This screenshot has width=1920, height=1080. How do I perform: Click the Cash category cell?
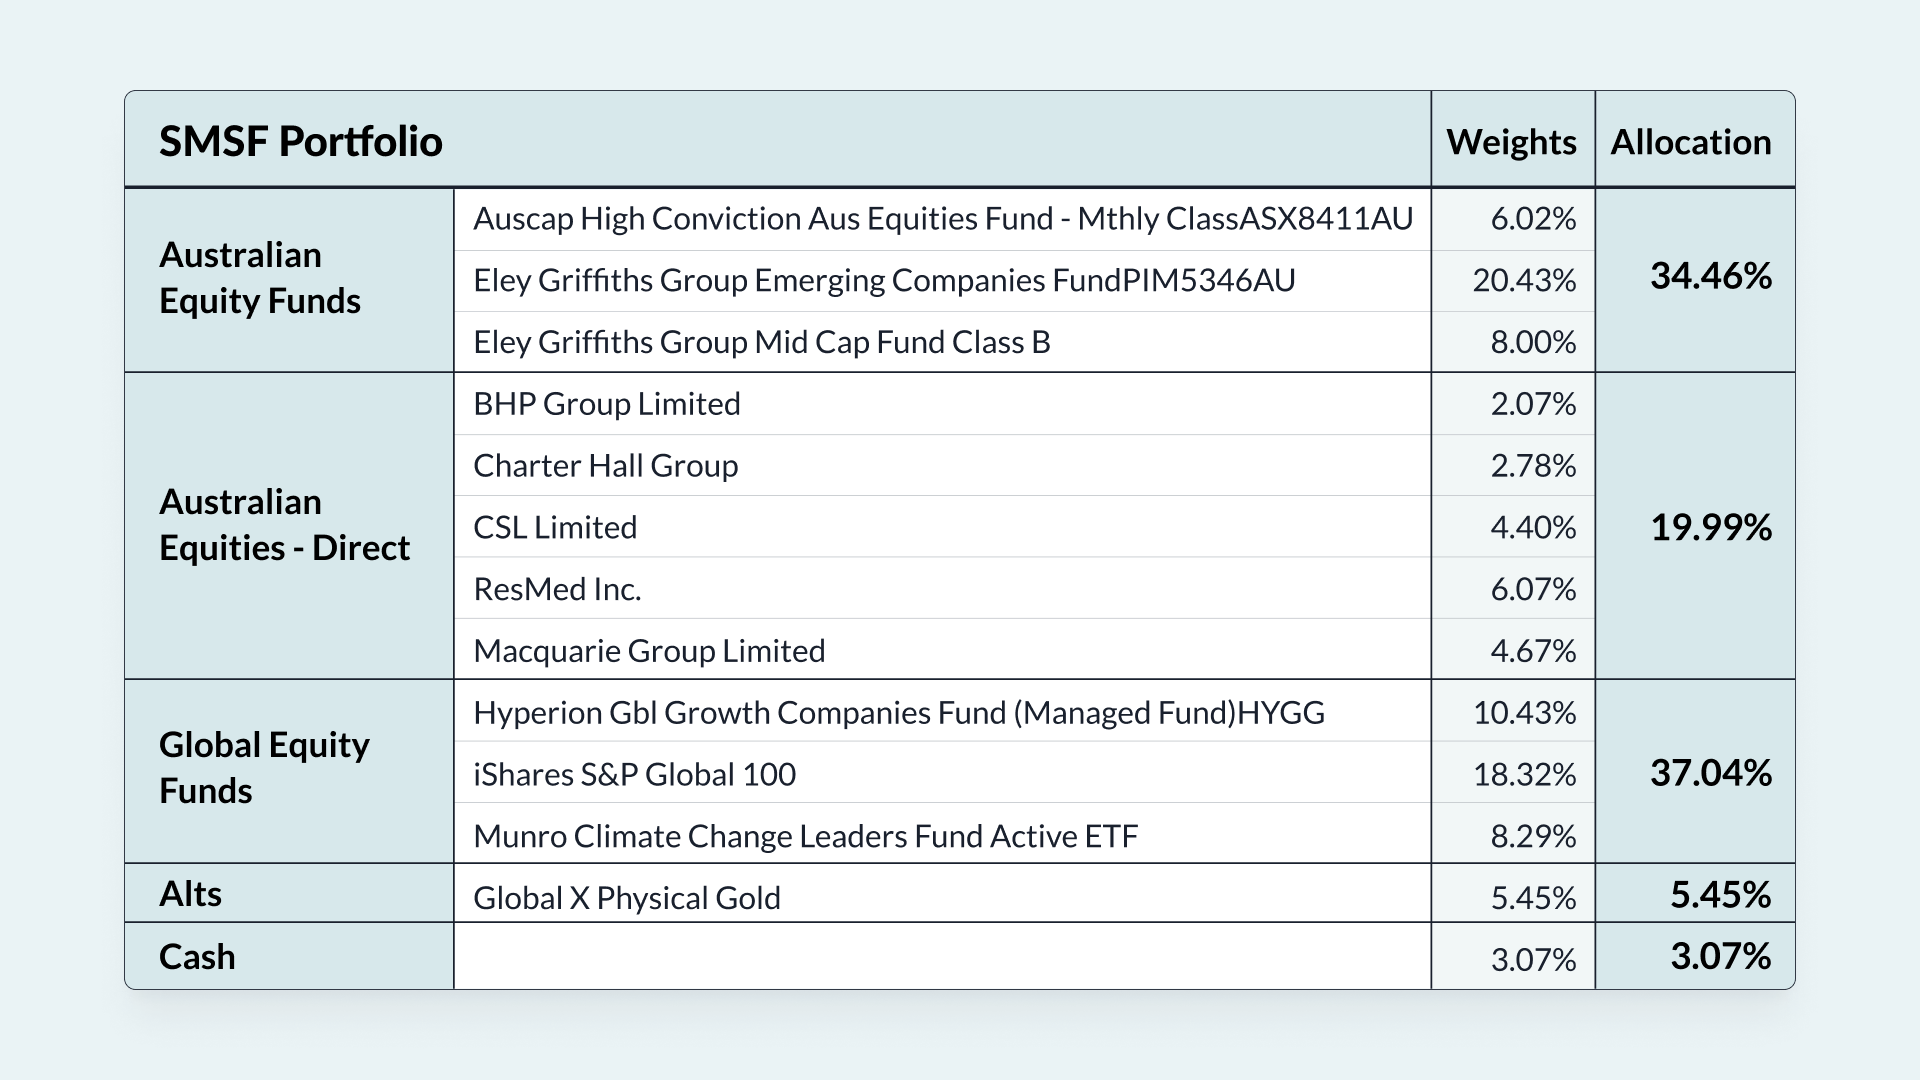point(197,957)
